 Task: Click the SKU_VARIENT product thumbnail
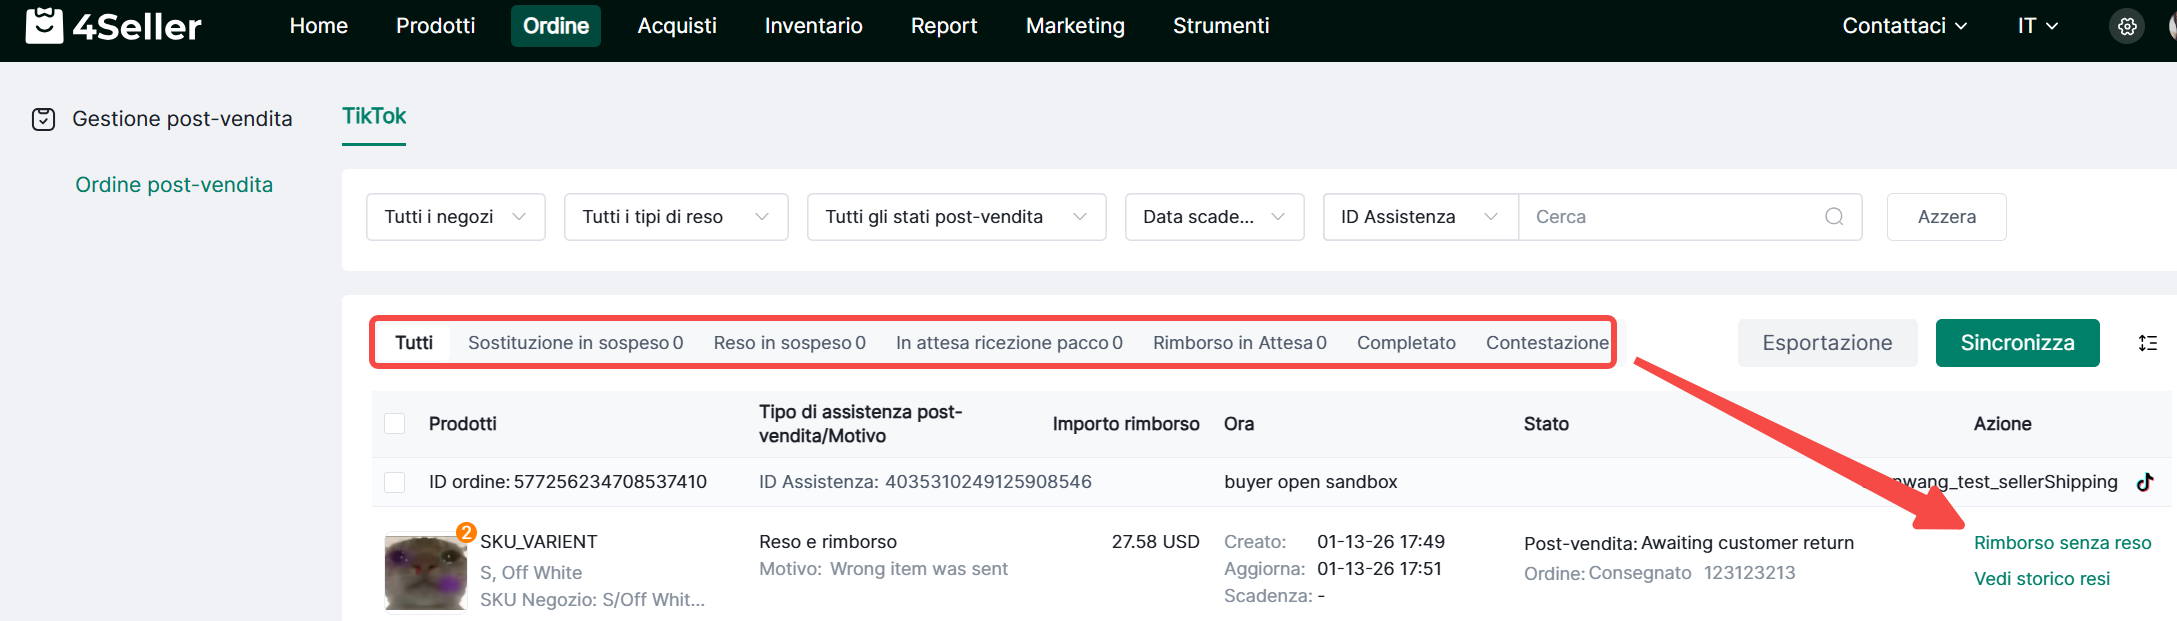425,572
